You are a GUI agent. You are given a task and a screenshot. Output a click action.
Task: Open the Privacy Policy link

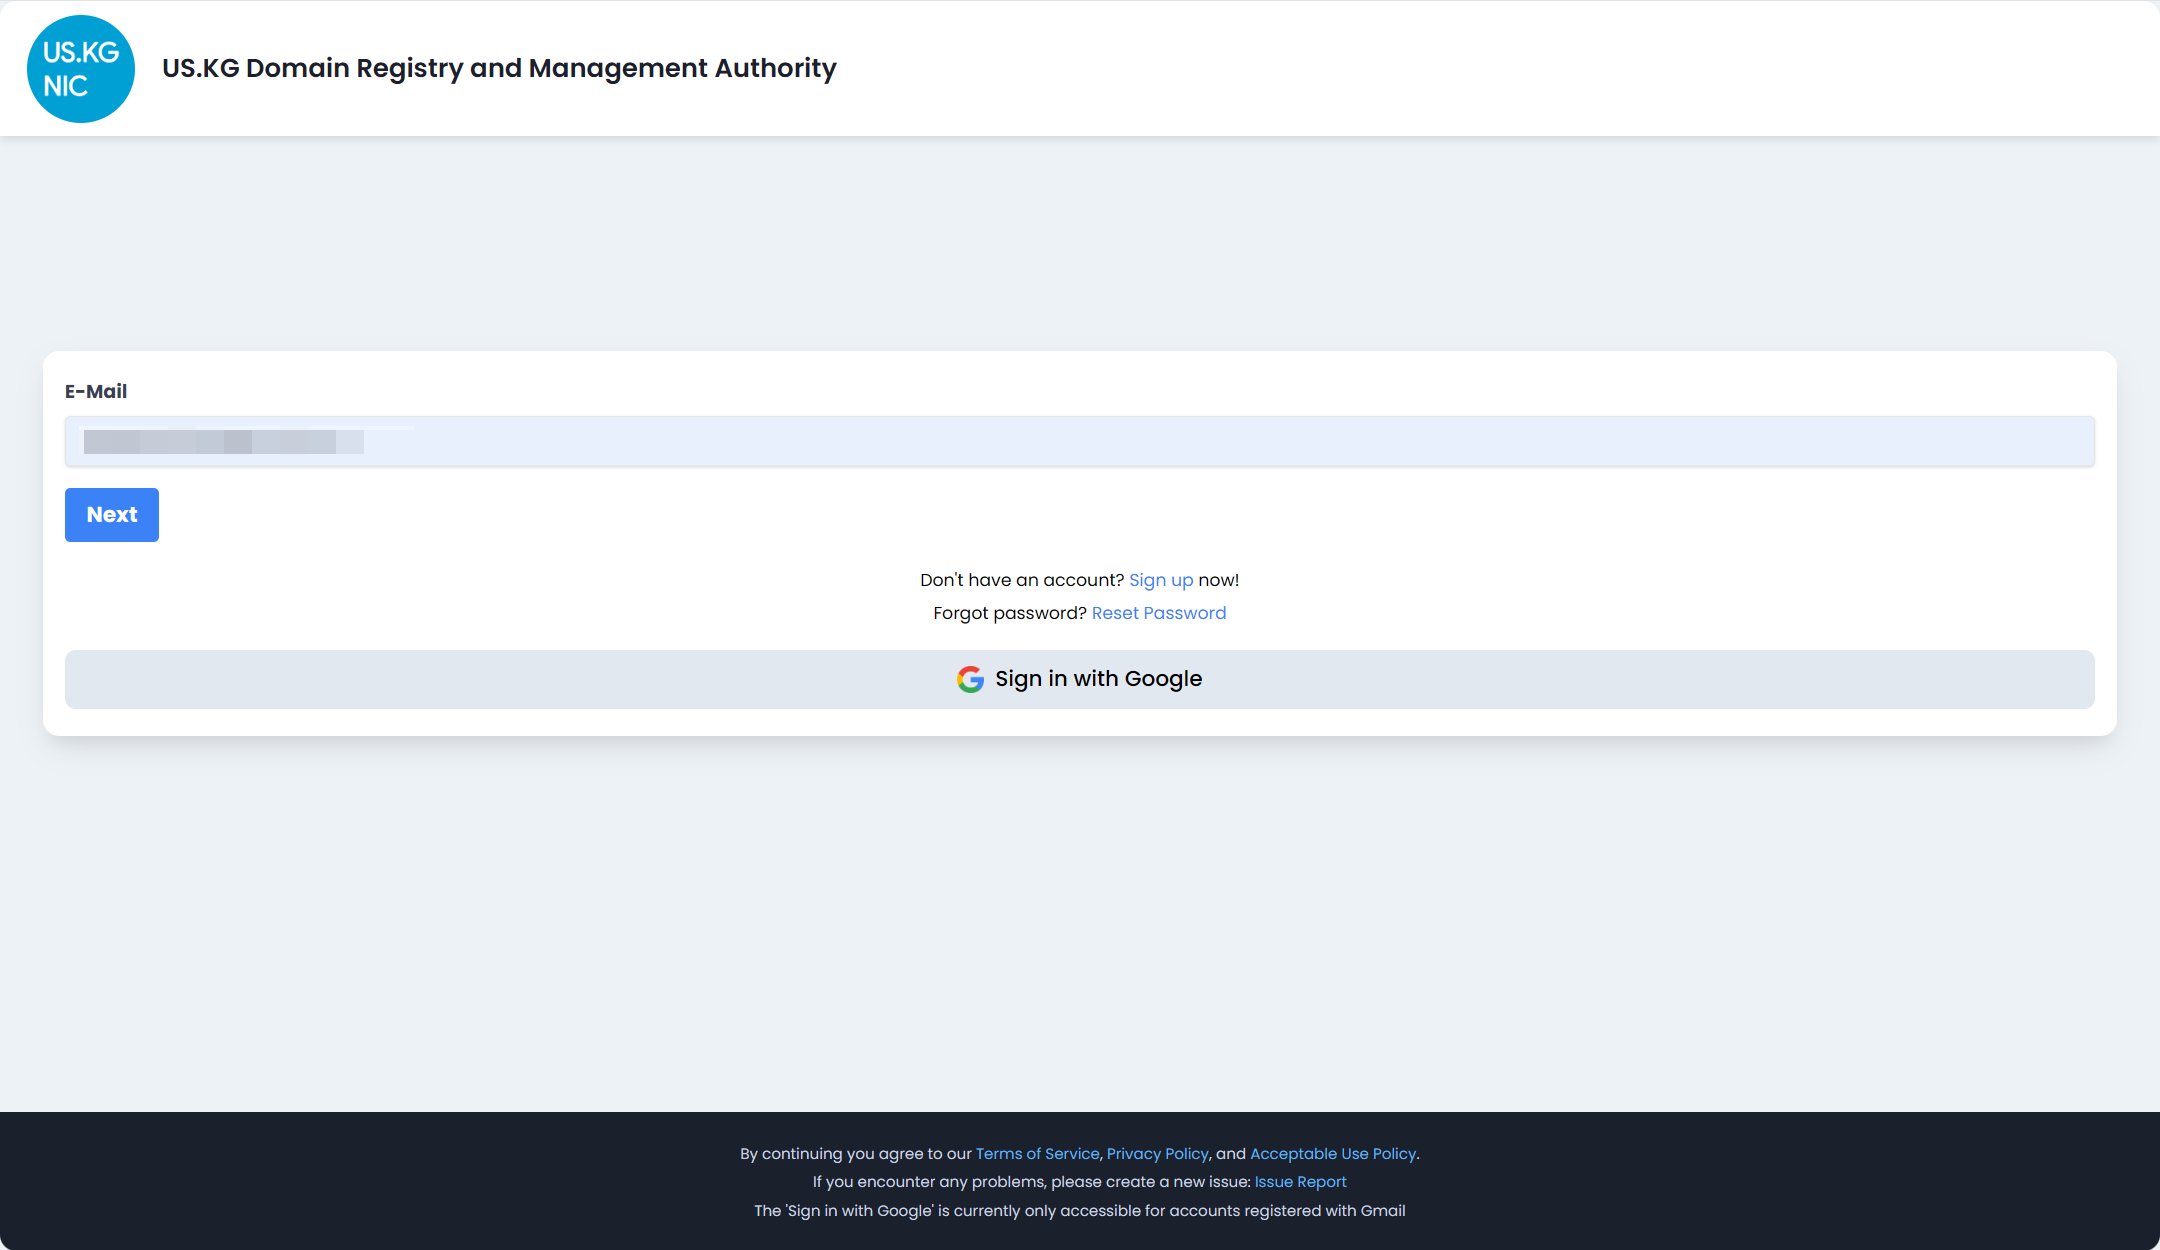(1158, 1154)
